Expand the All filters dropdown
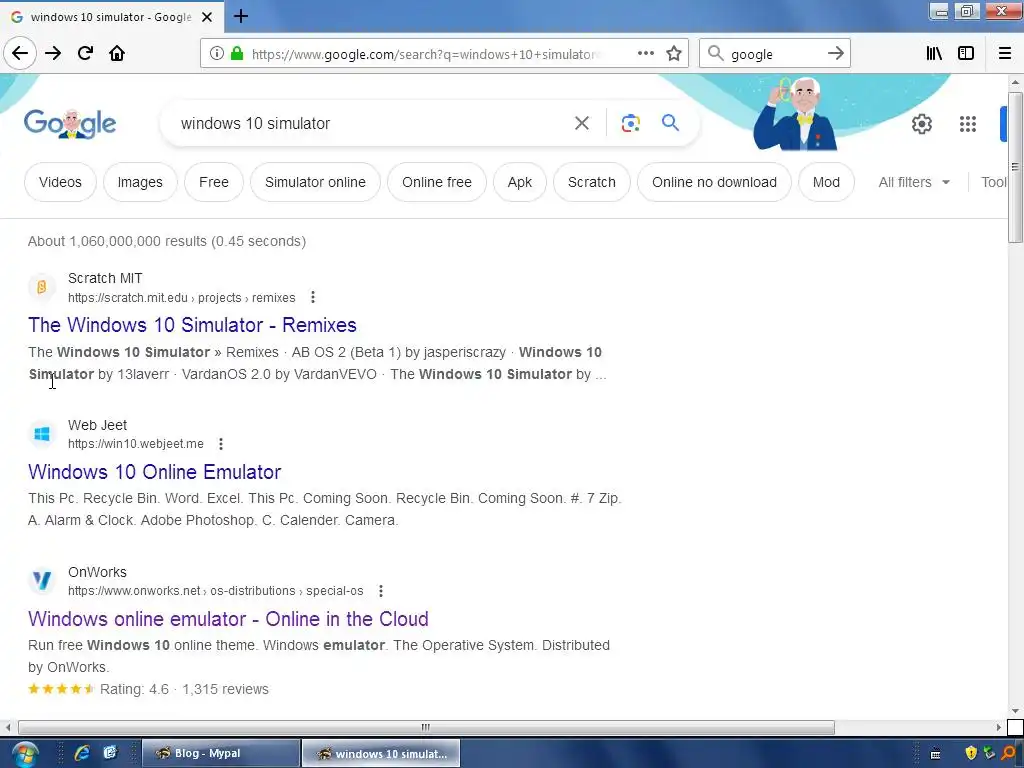Image resolution: width=1024 pixels, height=768 pixels. tap(914, 182)
